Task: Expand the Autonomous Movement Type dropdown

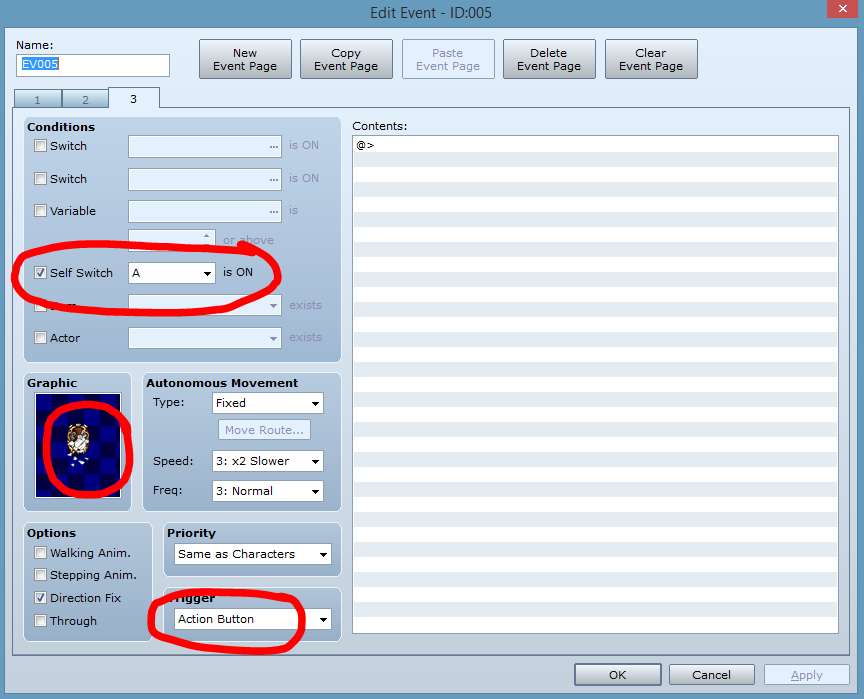Action: point(267,403)
